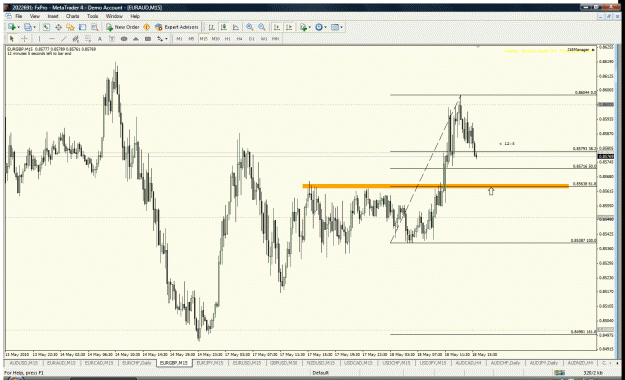Viewport: 625px width, 380px height.
Task: Select the Vertical Line drawing tool
Action: pos(39,39)
